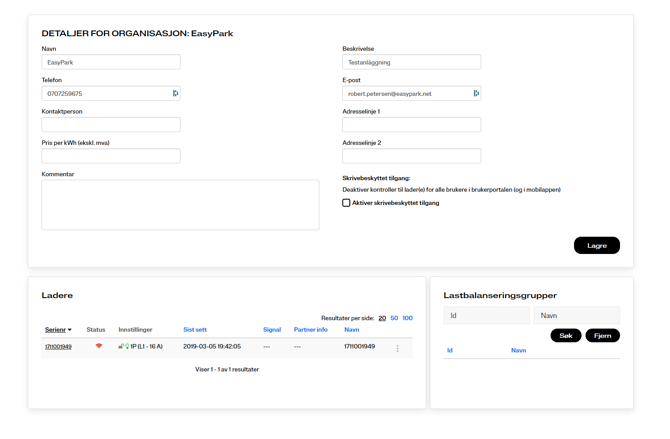The width and height of the screenshot is (670, 439).
Task: Click into the Kommentar text area
Action: click(x=180, y=205)
